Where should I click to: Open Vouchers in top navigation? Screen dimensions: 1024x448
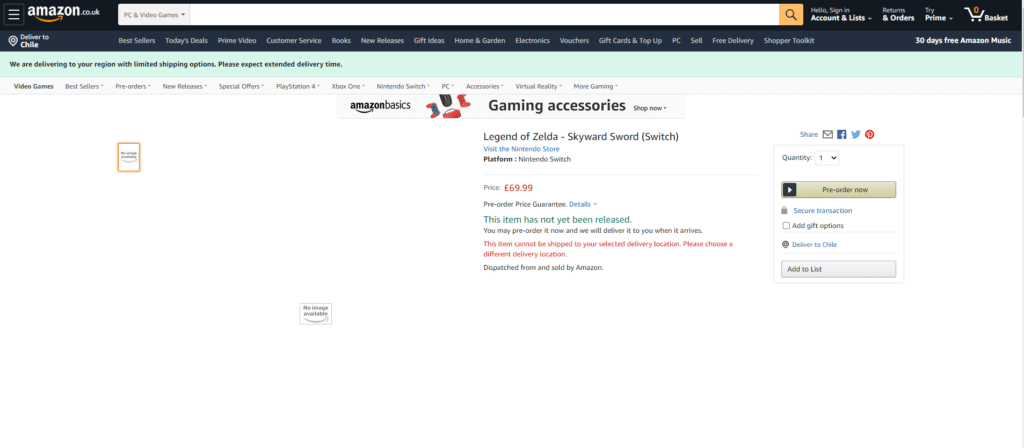(574, 40)
